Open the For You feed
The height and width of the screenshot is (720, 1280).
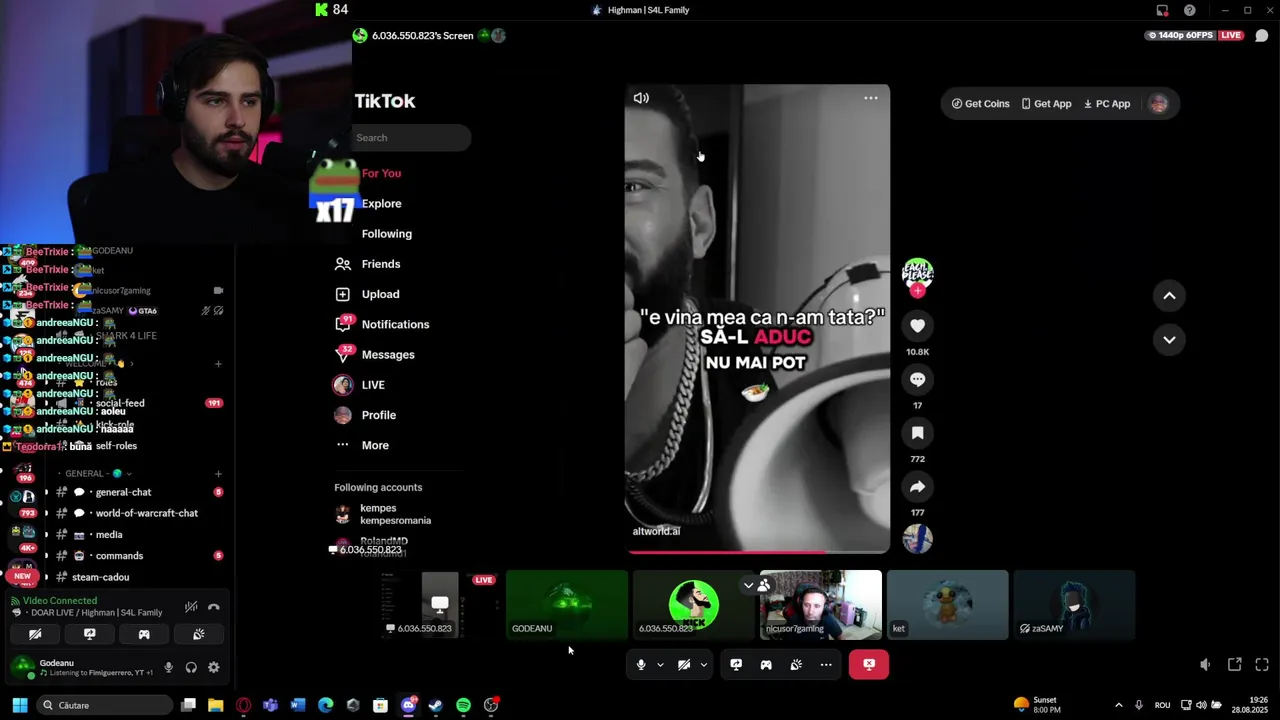pyautogui.click(x=381, y=173)
